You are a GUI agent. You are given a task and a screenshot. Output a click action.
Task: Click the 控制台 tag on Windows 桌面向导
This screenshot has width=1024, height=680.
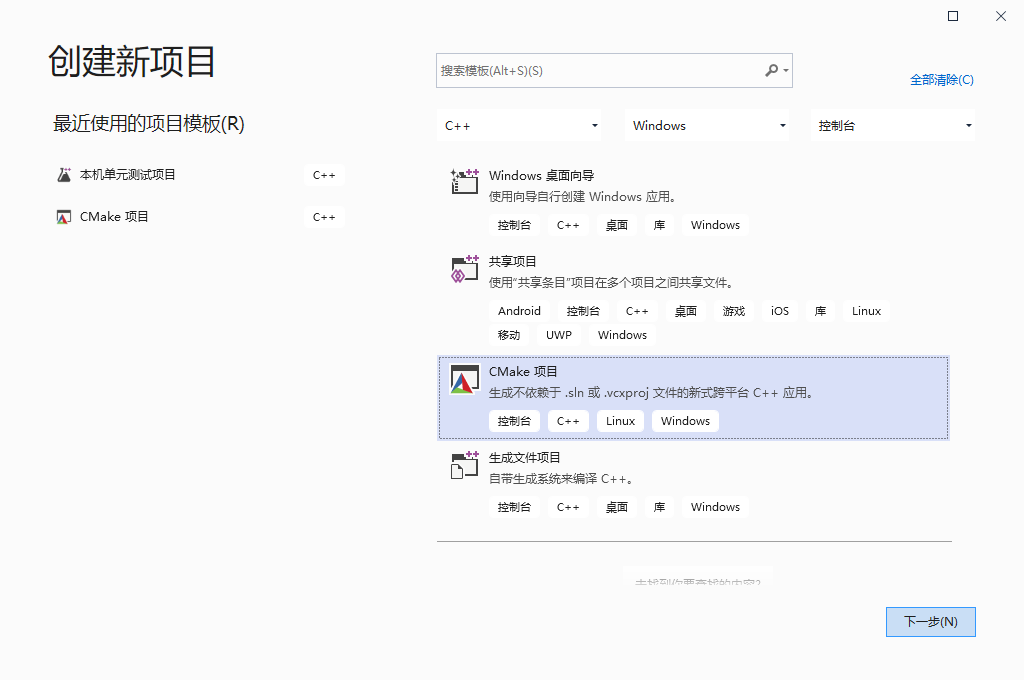coord(514,225)
